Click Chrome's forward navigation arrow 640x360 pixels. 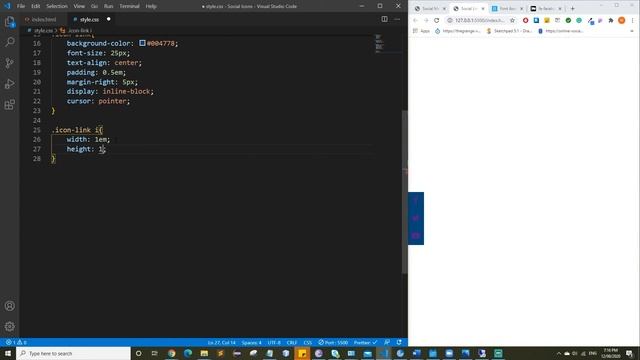click(426, 20)
